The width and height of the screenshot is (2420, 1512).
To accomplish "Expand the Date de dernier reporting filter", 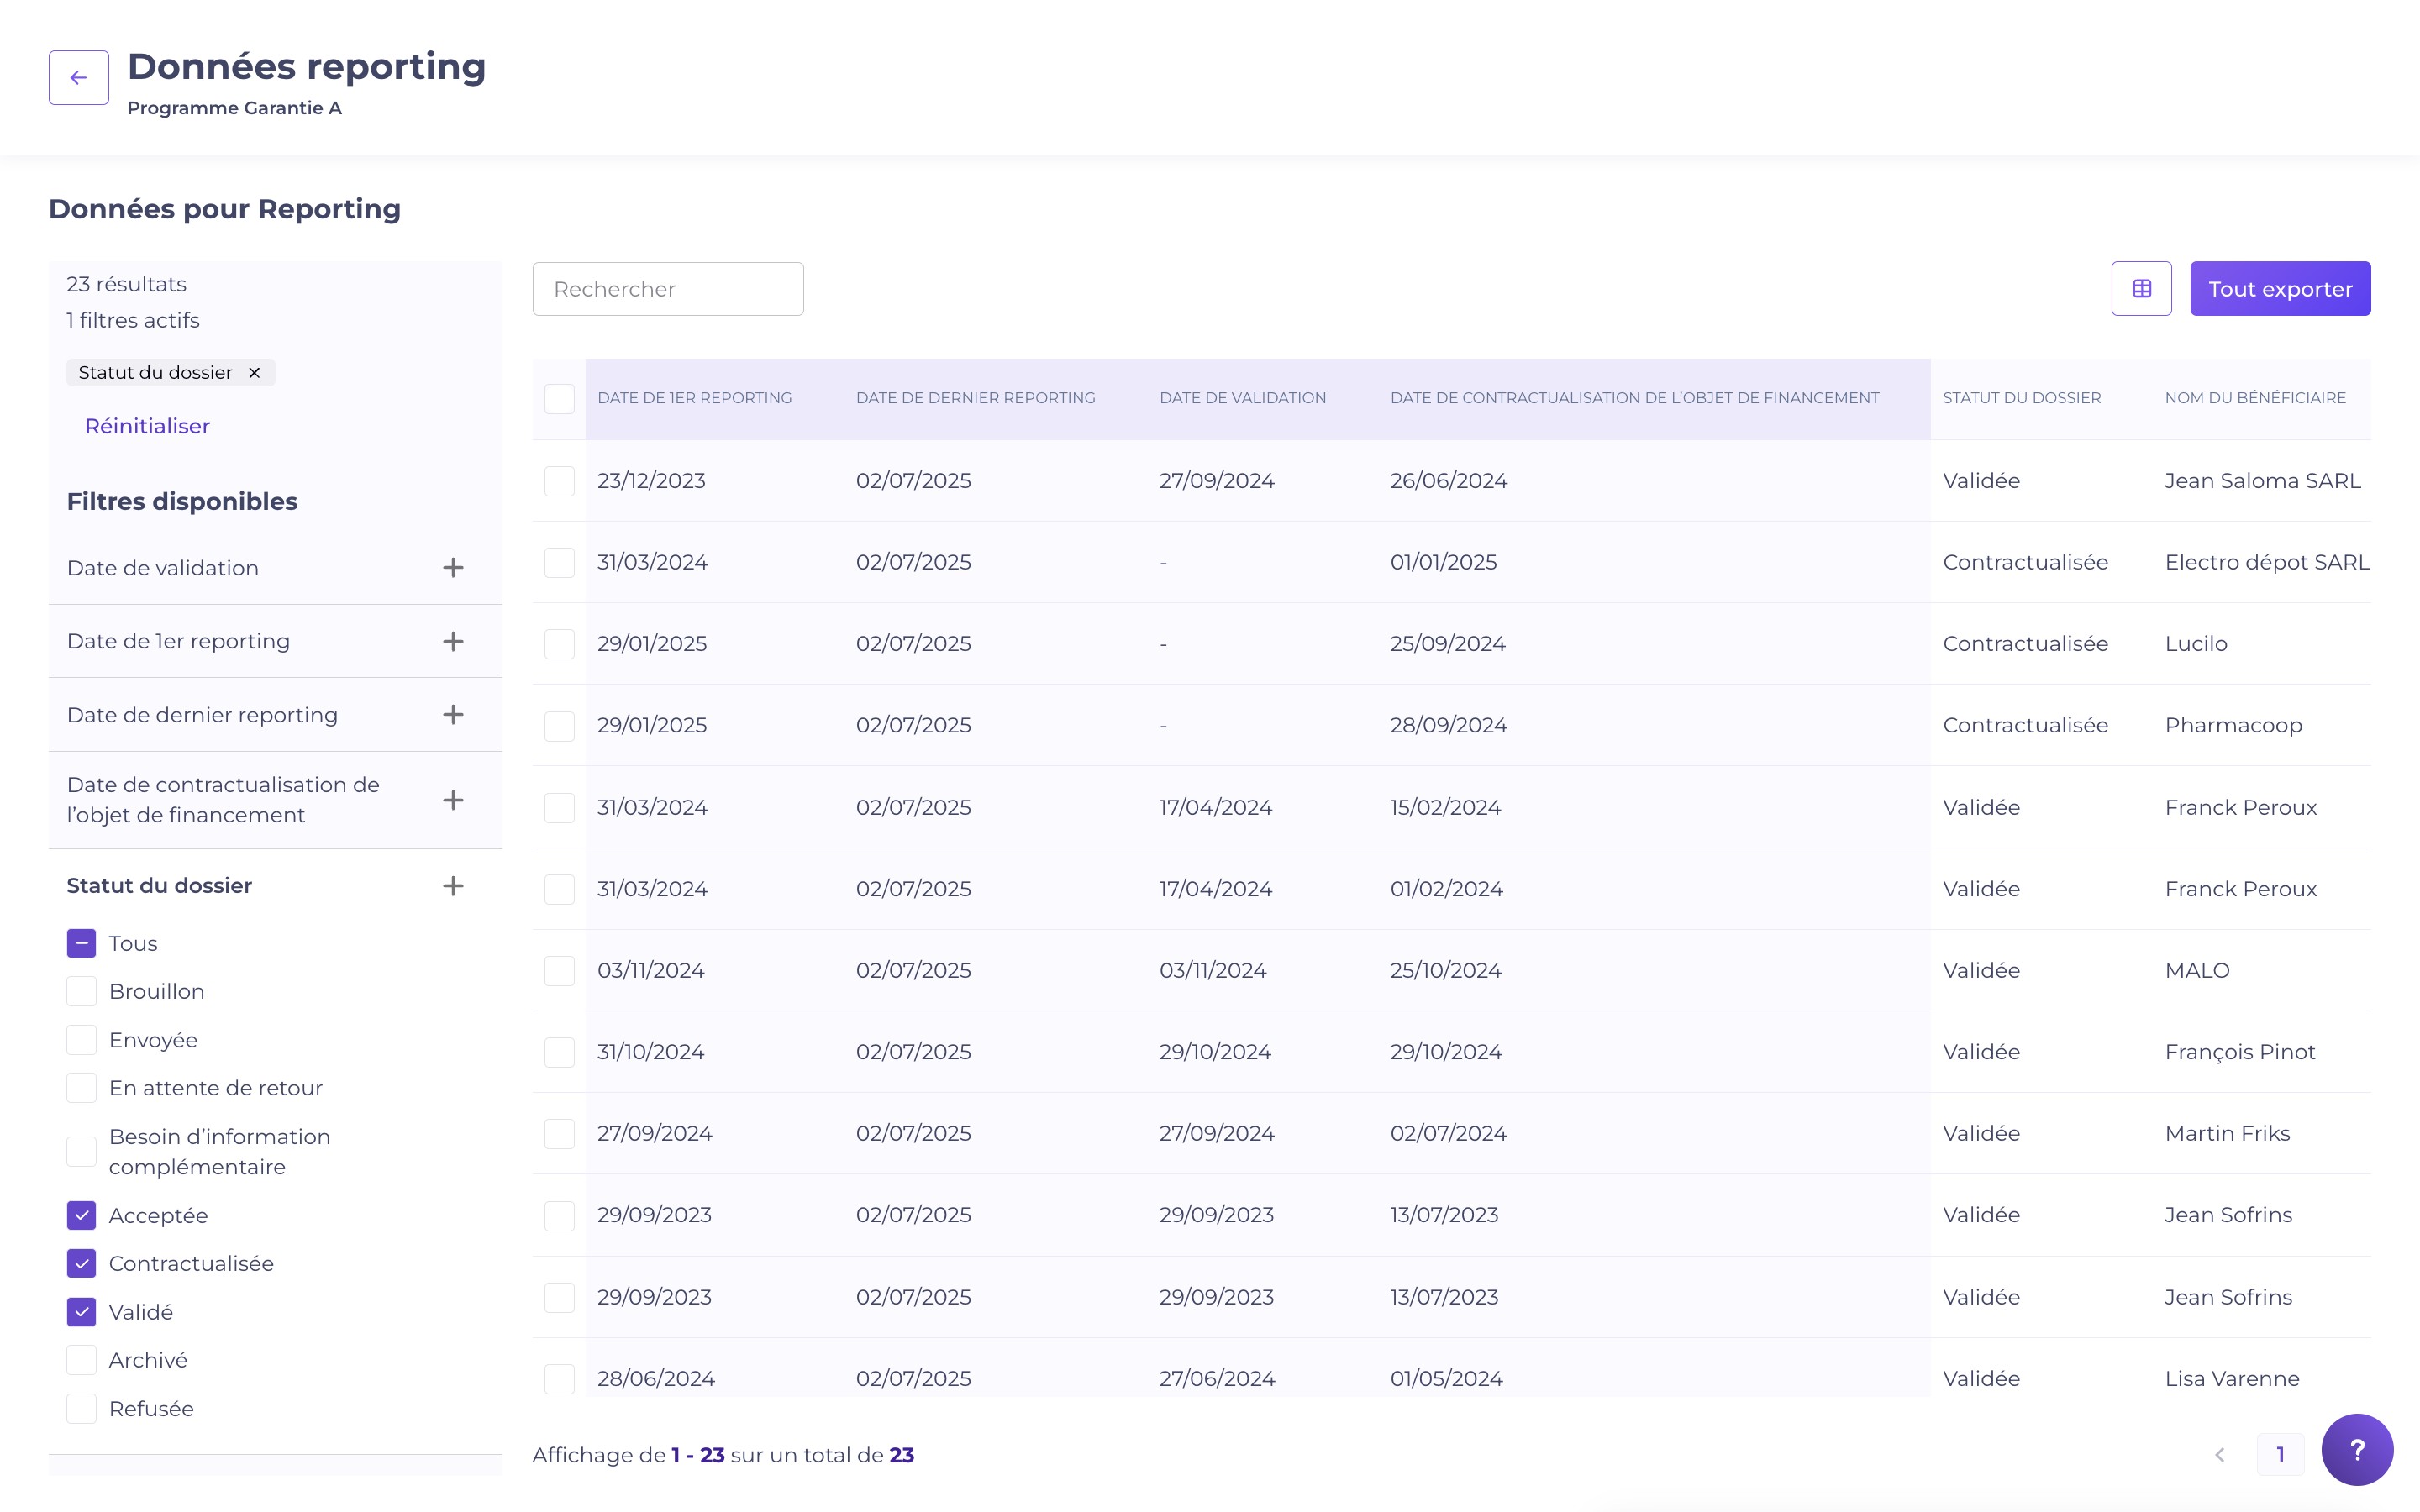I will coord(453,715).
